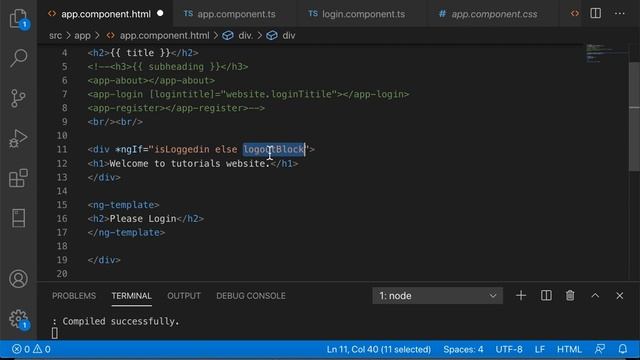Screen dimensions: 640x360
Task: Click the app.component.html breadcrumb
Action: (164, 36)
